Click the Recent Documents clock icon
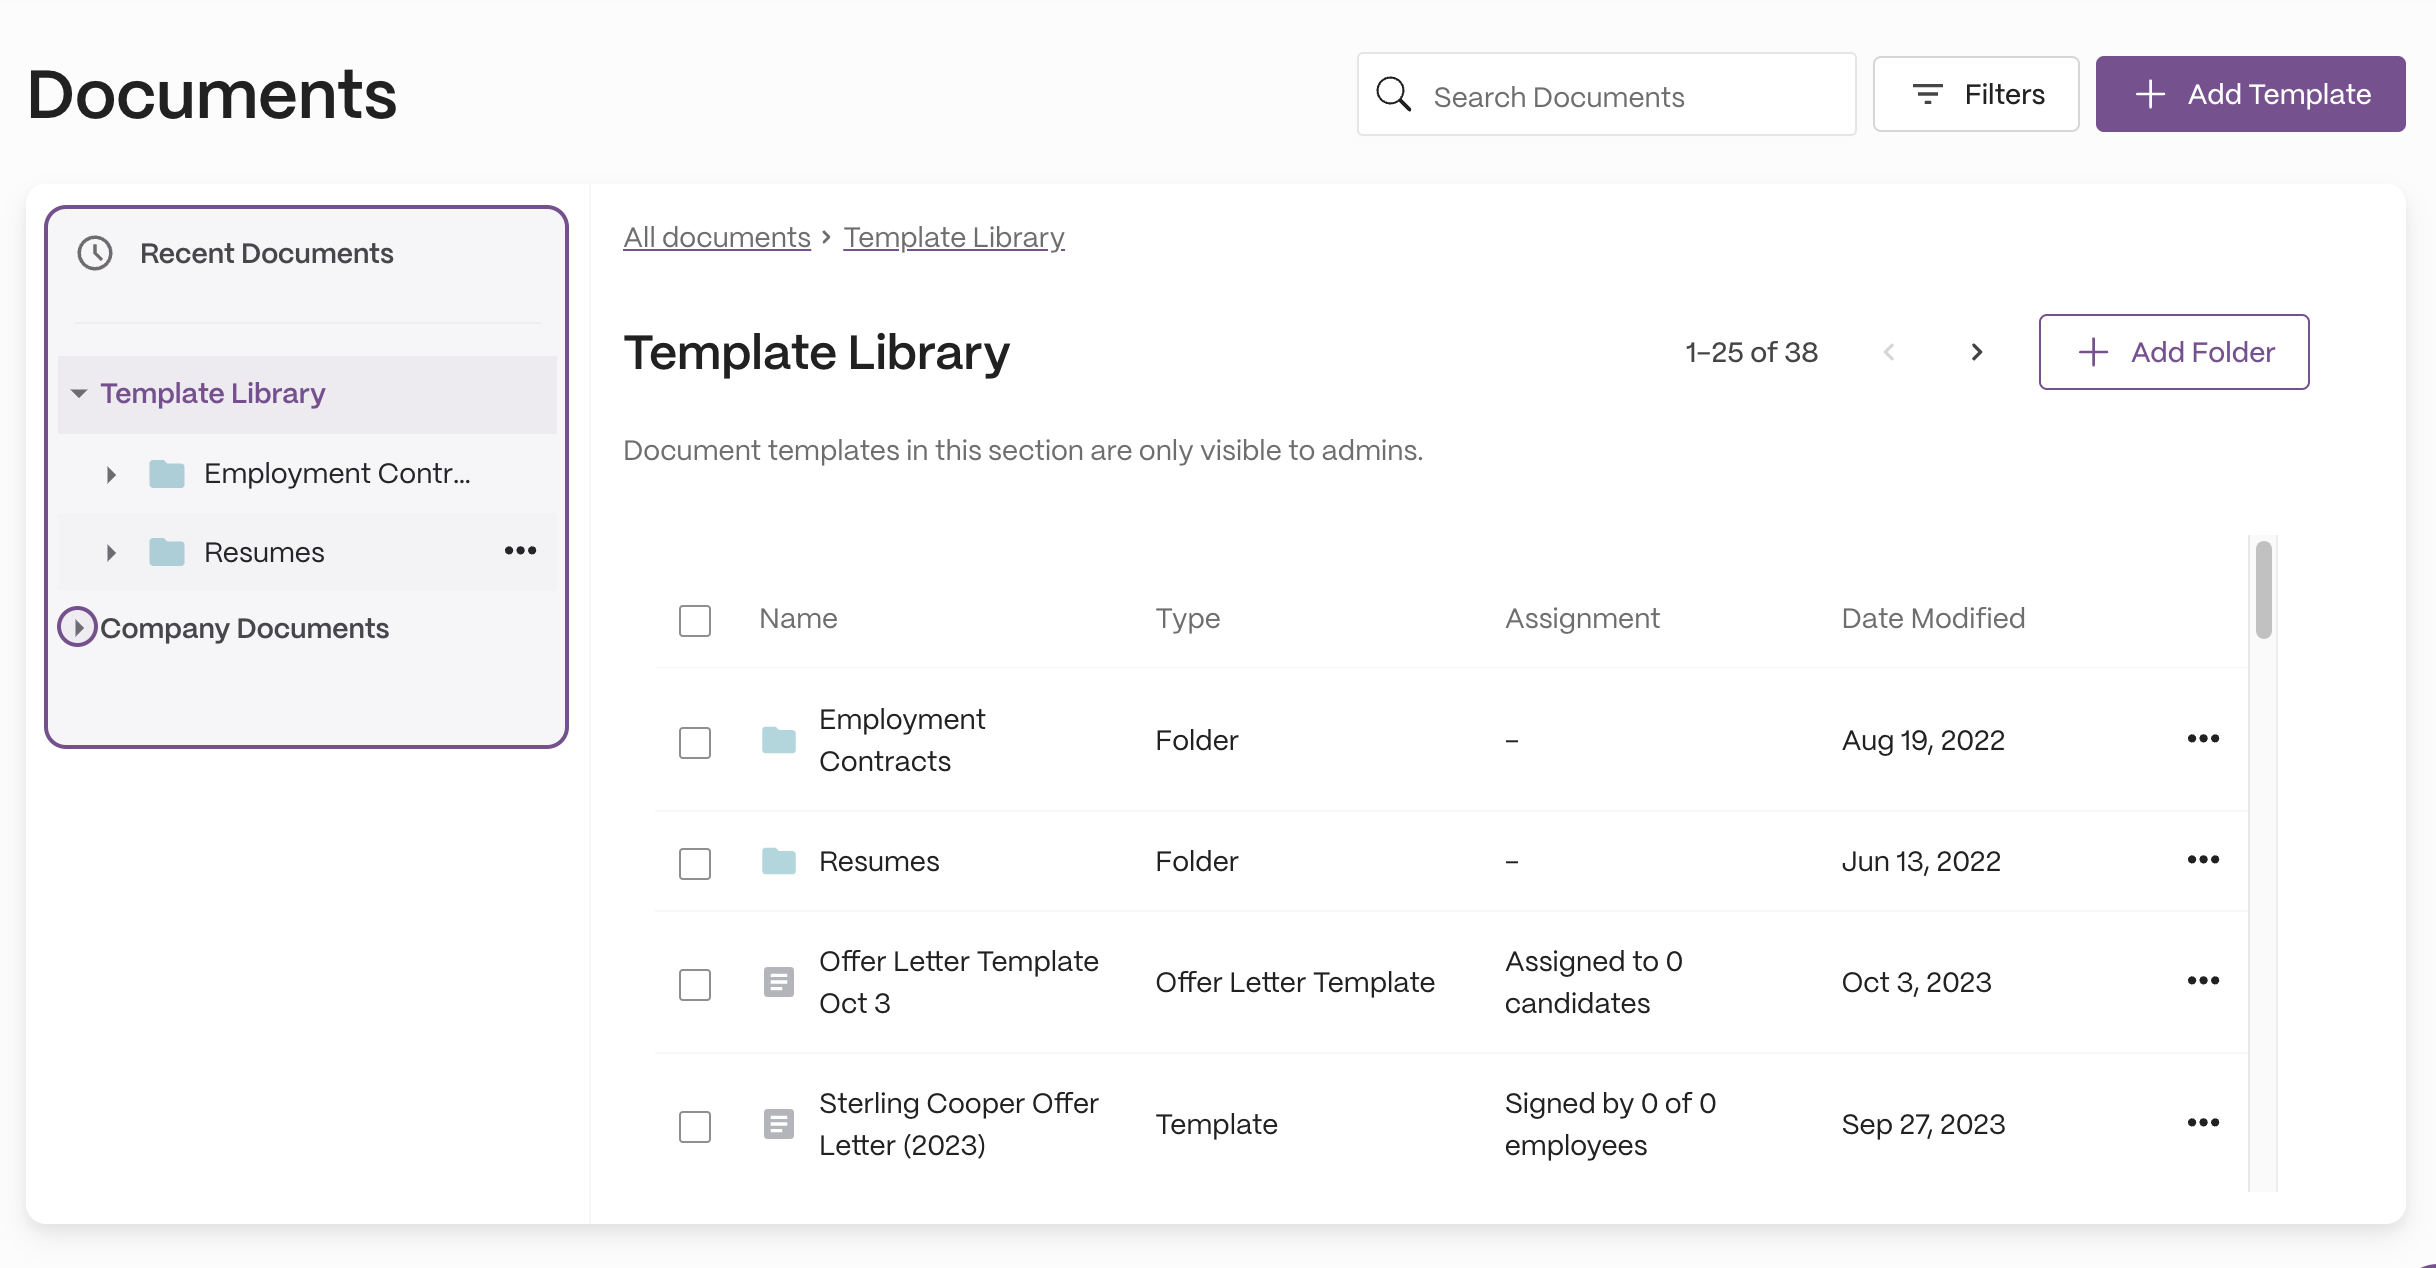 click(x=95, y=253)
